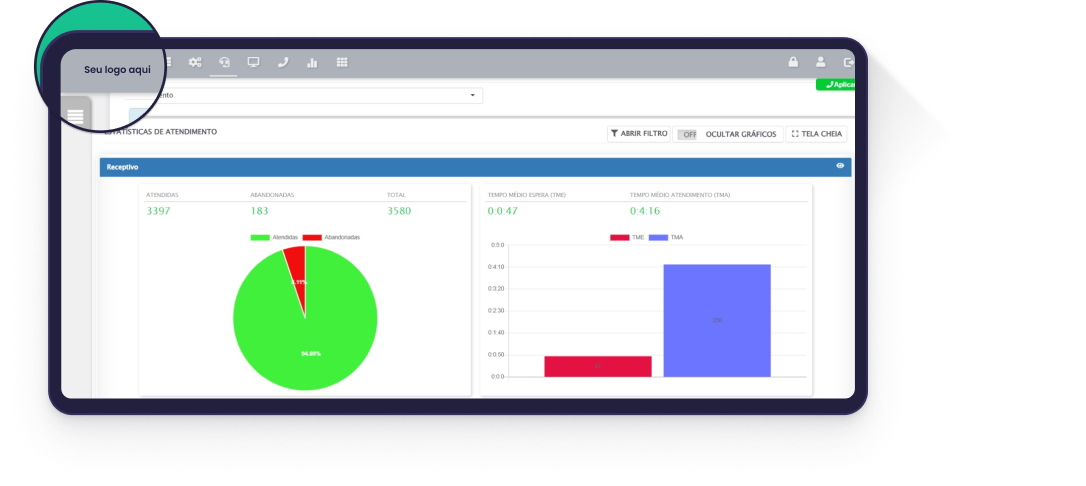Click the TELA CHEIA fullscreen button

(817, 134)
